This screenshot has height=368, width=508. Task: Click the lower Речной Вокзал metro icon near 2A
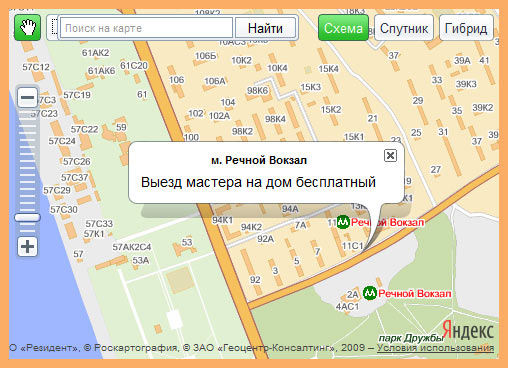[369, 293]
